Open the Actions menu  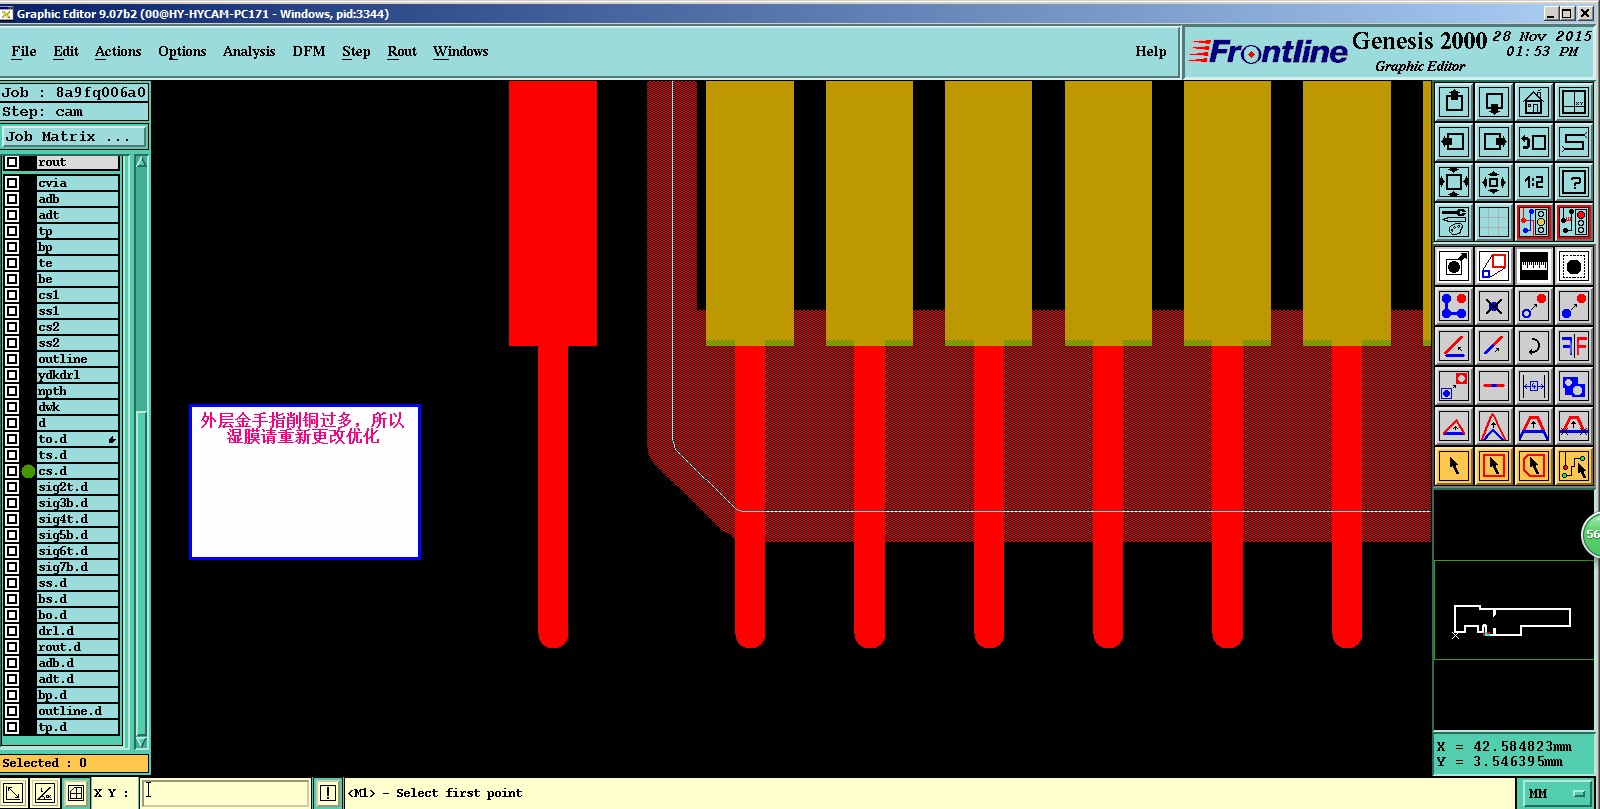(118, 51)
